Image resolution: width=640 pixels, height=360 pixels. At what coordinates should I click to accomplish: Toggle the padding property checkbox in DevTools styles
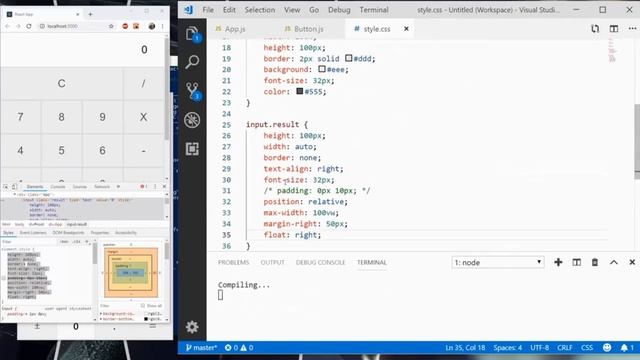tap(4, 278)
